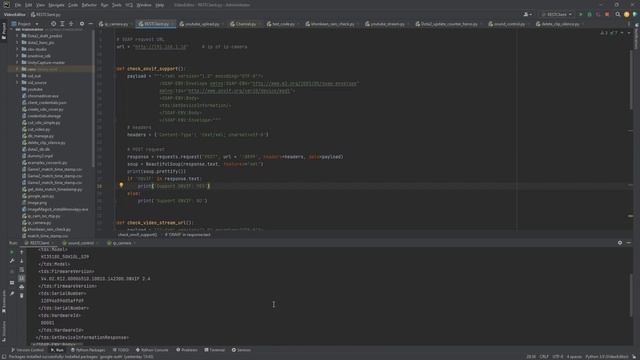The image size is (640, 360).
Task: Toggle scroll to end in Run panel
Action: click(x=22, y=278)
